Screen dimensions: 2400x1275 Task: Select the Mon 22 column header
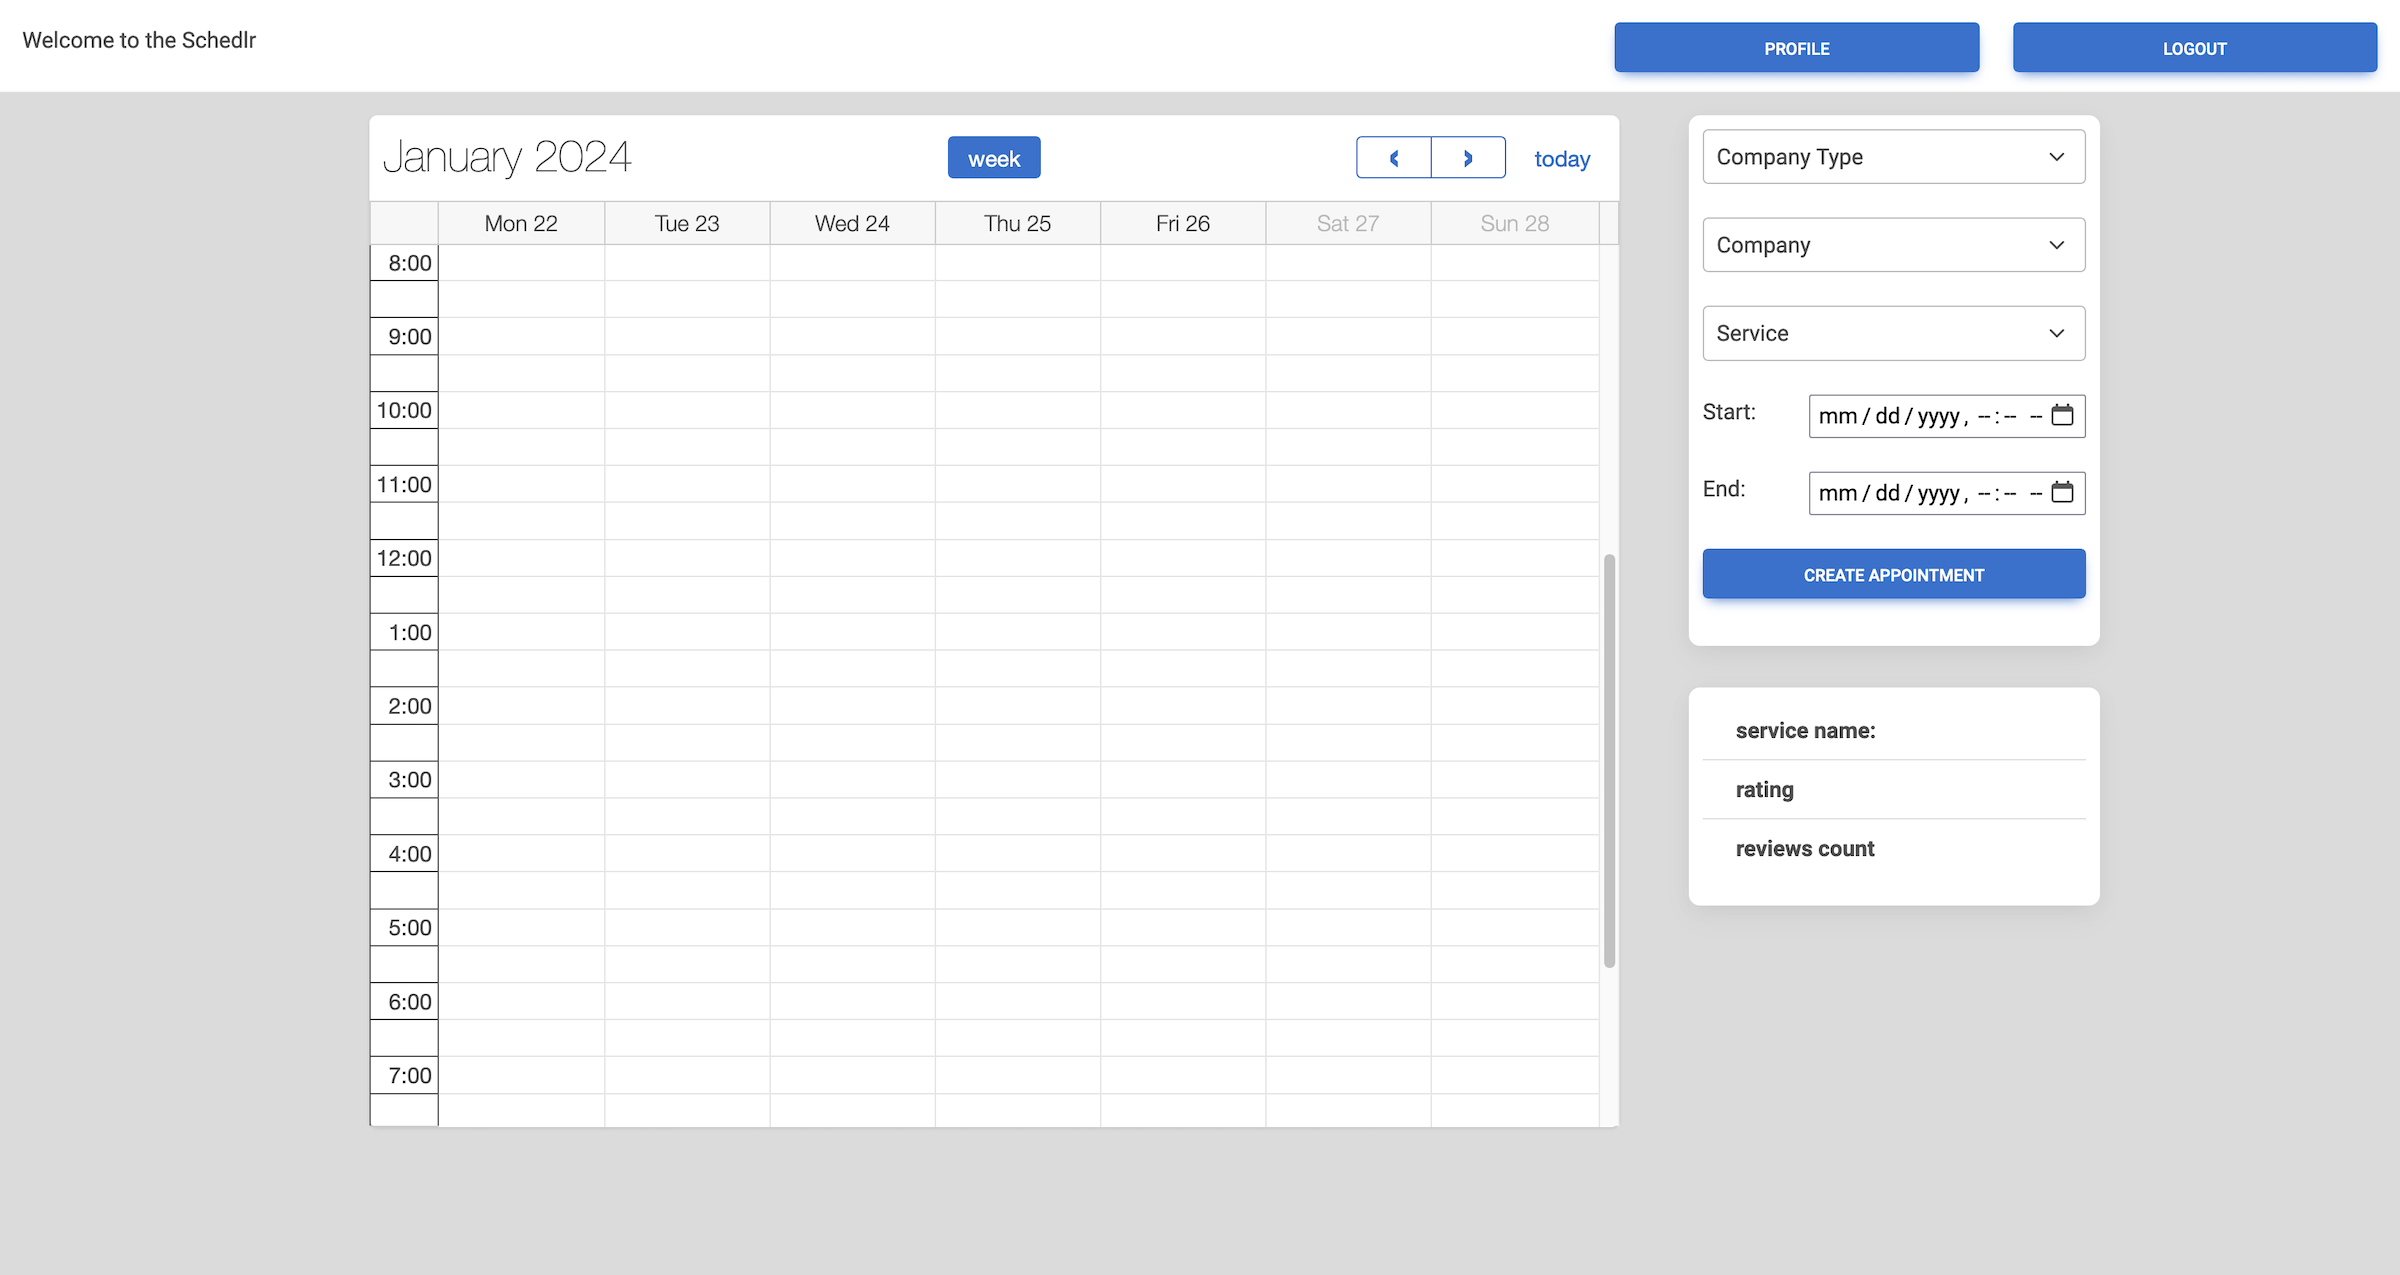pos(521,223)
